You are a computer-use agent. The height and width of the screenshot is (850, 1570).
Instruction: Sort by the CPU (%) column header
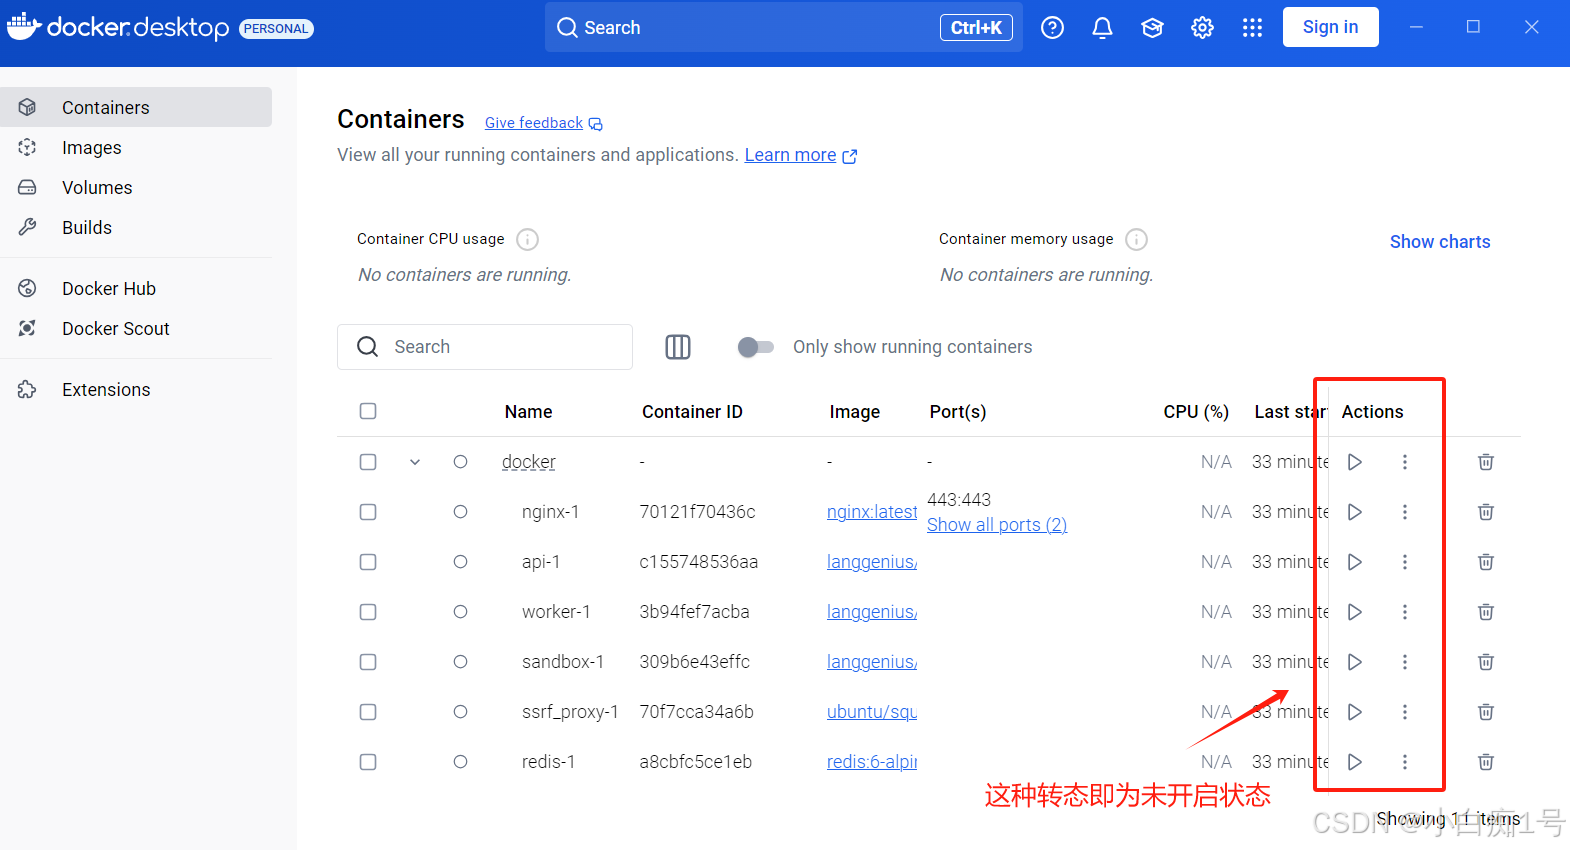pyautogui.click(x=1196, y=412)
